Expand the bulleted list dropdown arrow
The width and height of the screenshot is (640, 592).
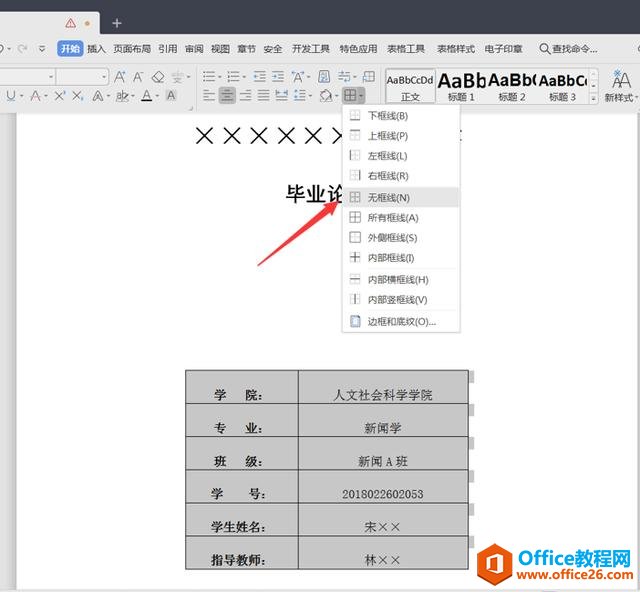coord(220,77)
